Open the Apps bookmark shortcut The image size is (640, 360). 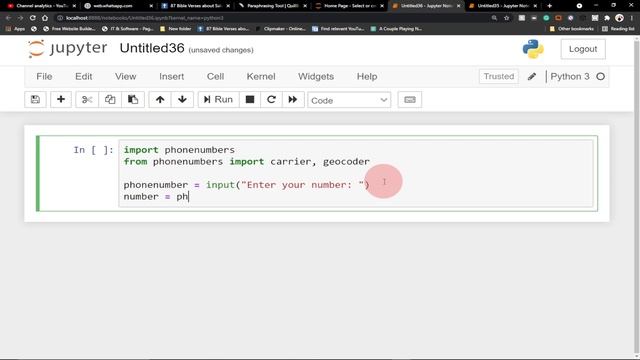(16, 29)
